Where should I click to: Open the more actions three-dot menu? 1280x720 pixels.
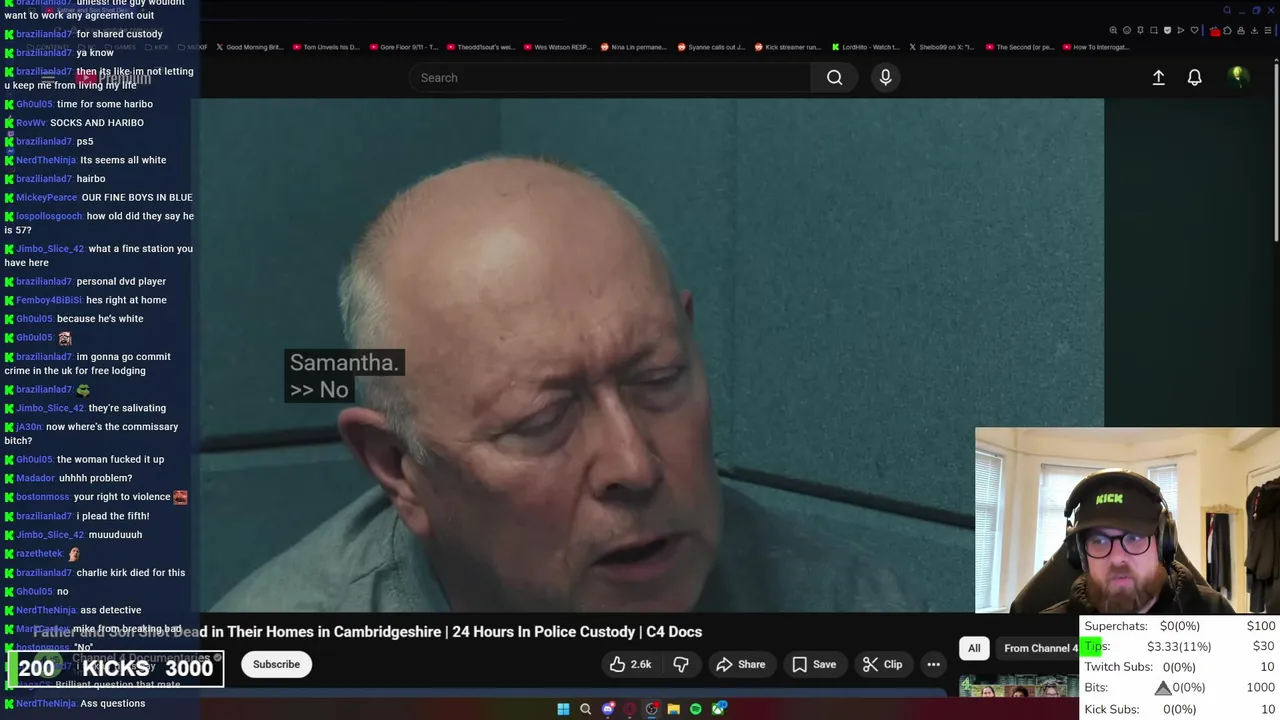coord(933,664)
